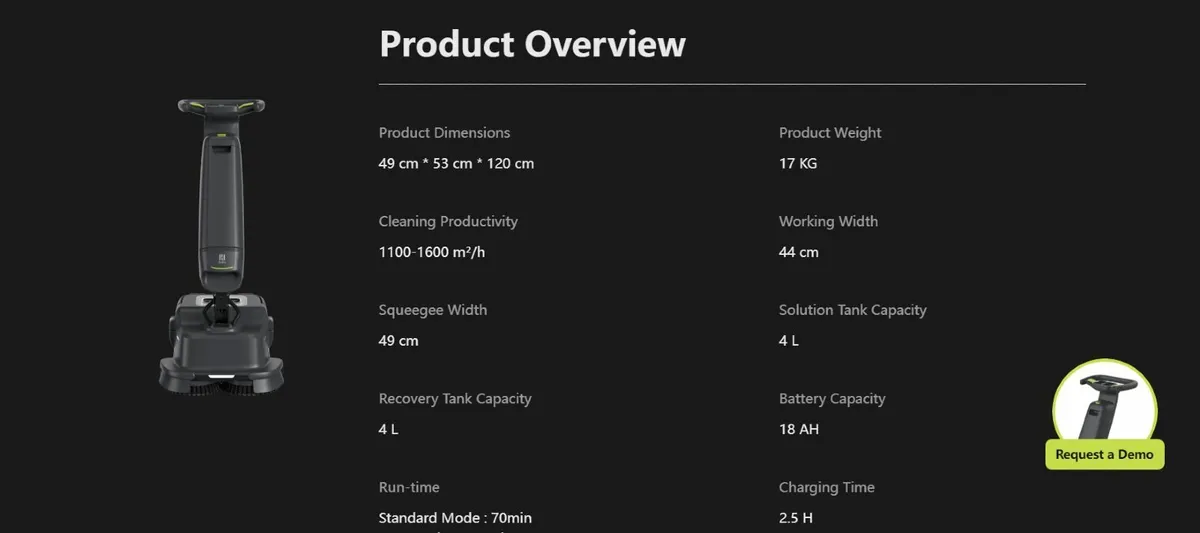The image size is (1200, 533).
Task: Click the Squeegee Width label
Action: click(433, 310)
